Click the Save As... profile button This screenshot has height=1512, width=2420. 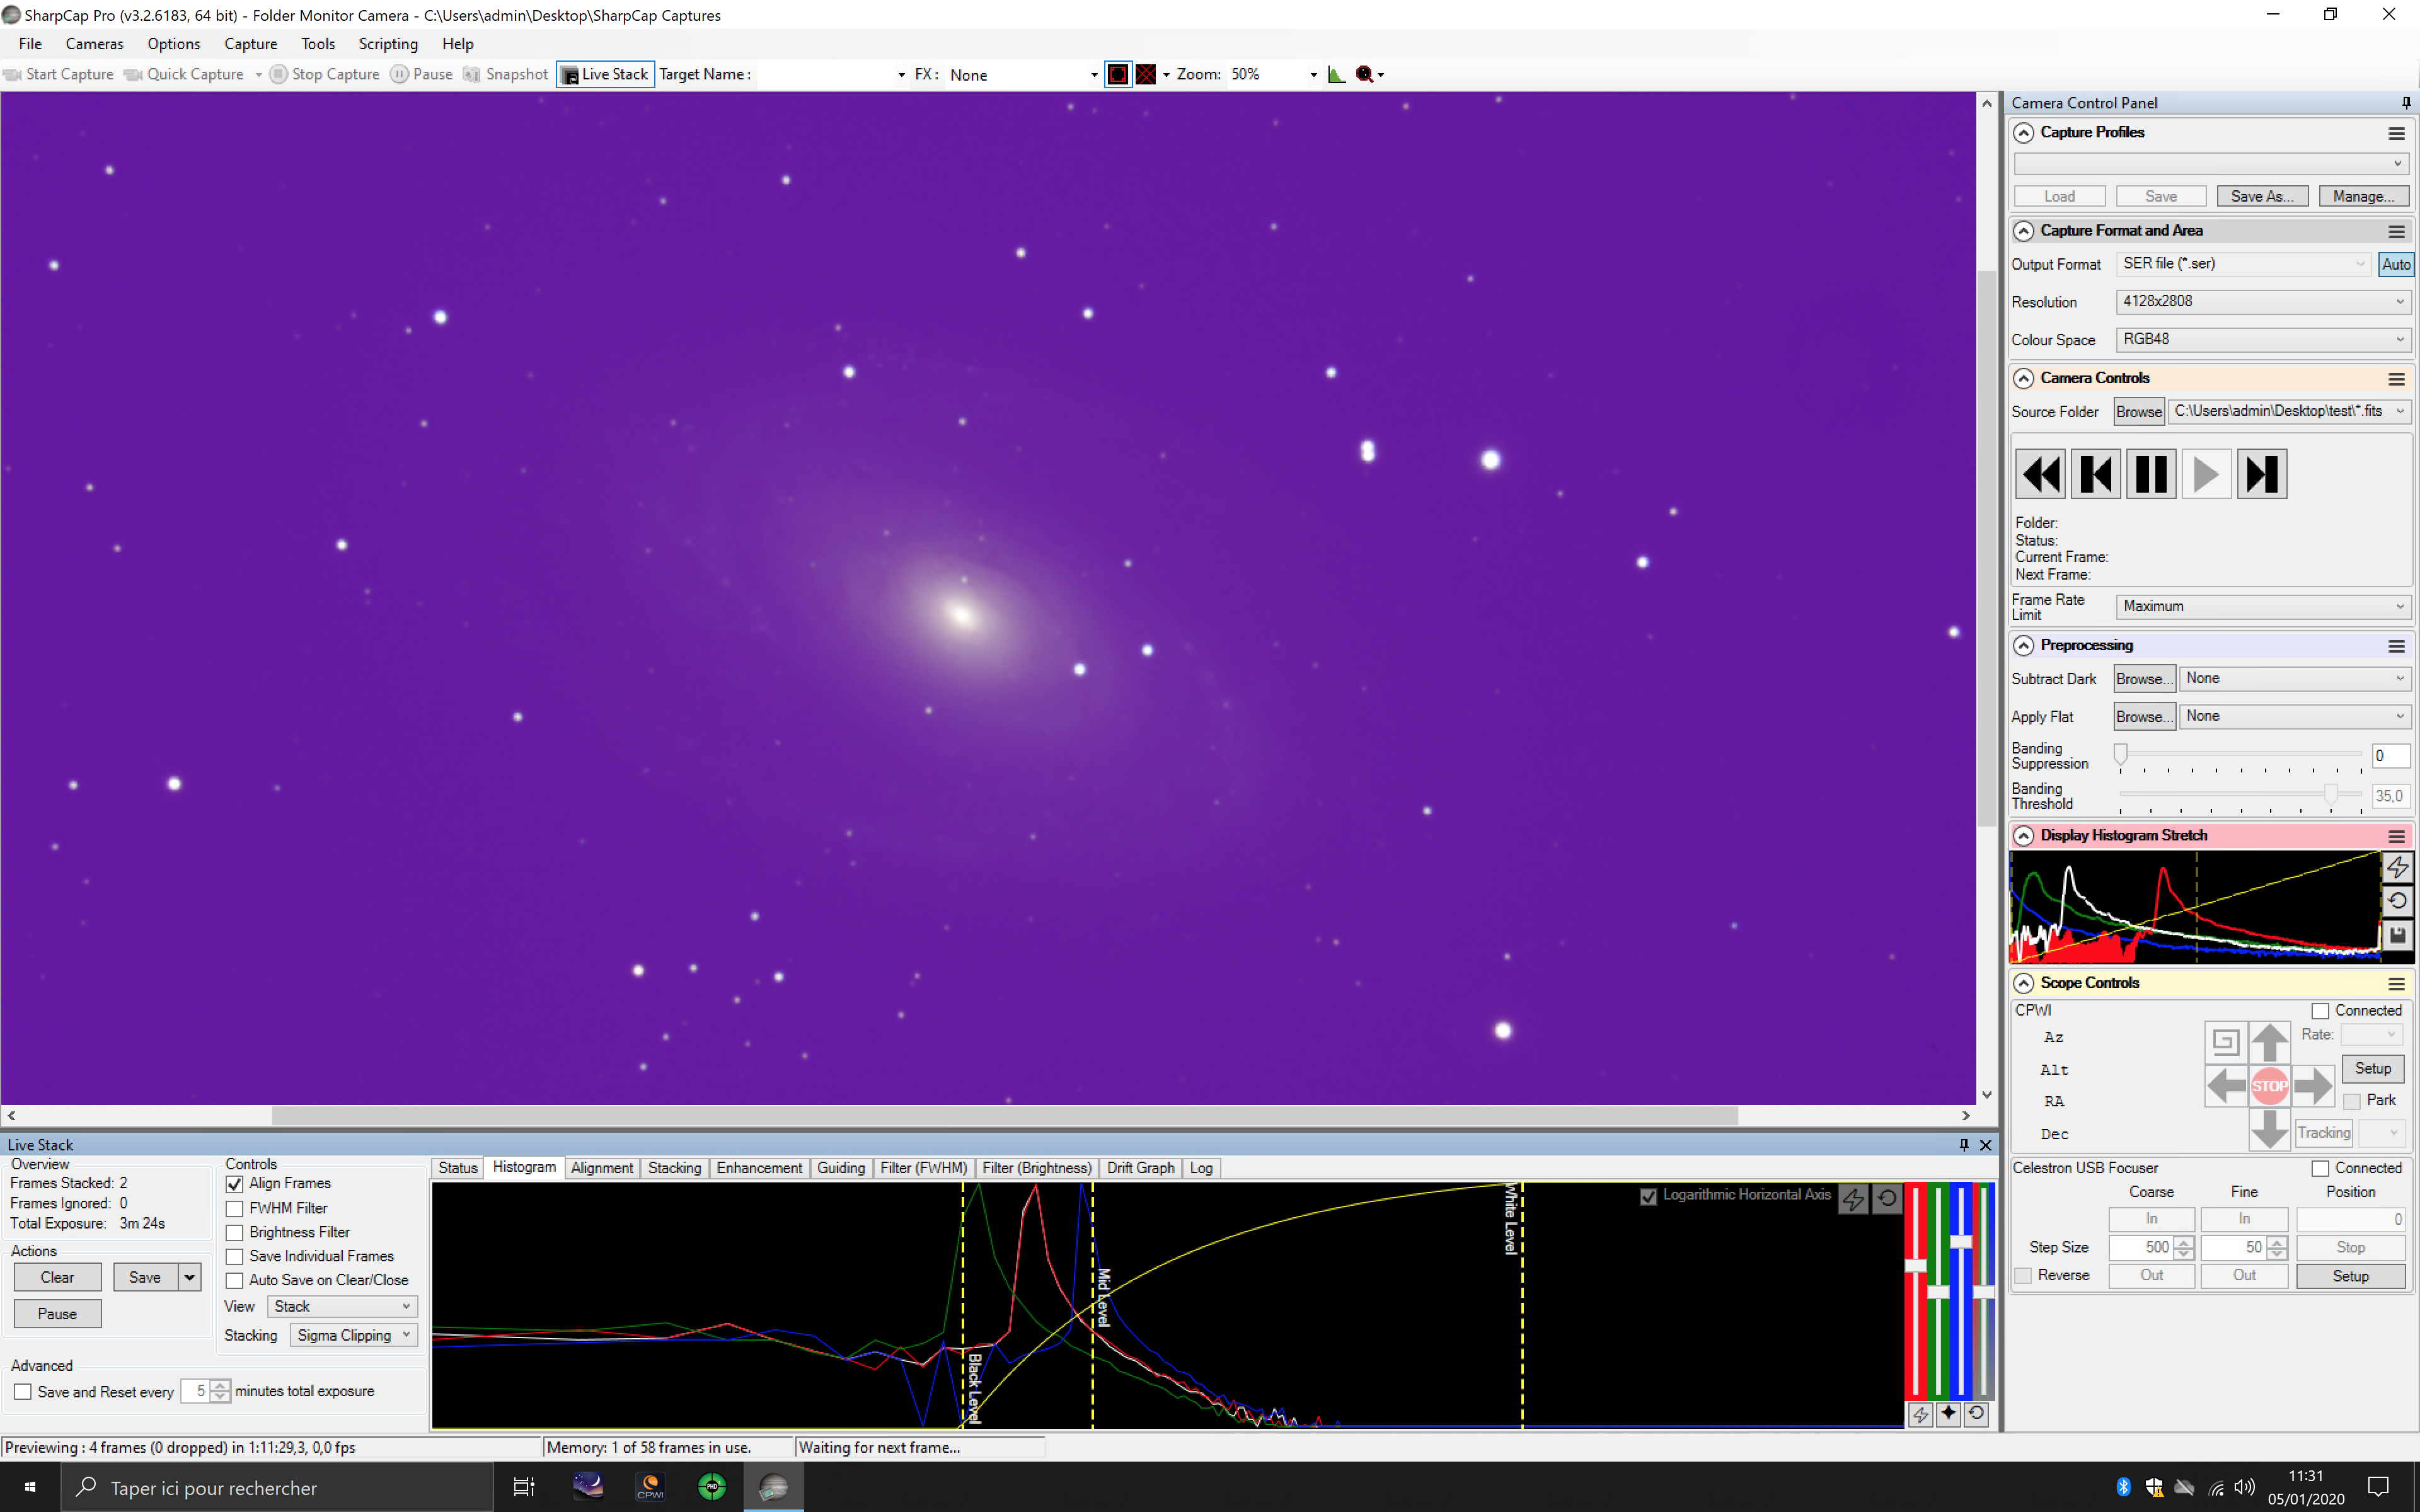[x=2262, y=197]
